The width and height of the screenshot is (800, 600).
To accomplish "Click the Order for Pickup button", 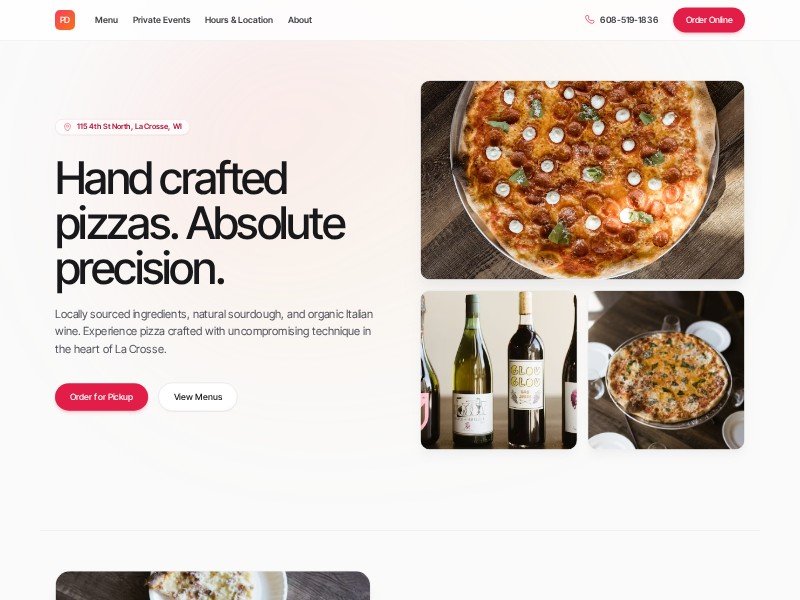I will [102, 397].
